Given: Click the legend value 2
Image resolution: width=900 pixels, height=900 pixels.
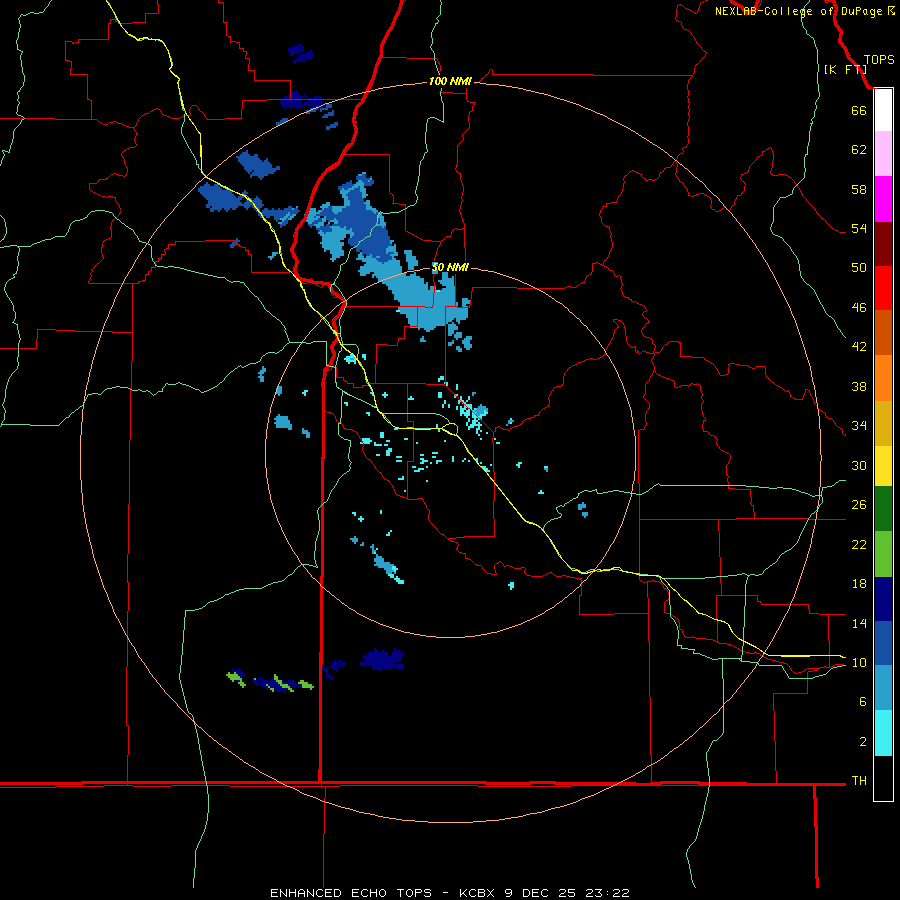Looking at the screenshot, I should click(862, 742).
